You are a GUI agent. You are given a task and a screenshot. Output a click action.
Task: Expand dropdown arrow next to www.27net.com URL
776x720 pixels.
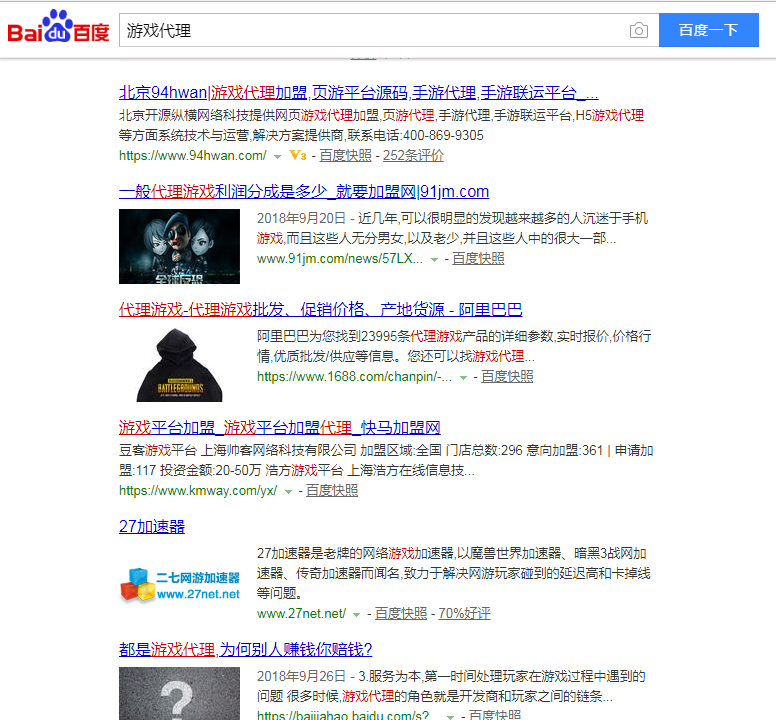(x=357, y=615)
